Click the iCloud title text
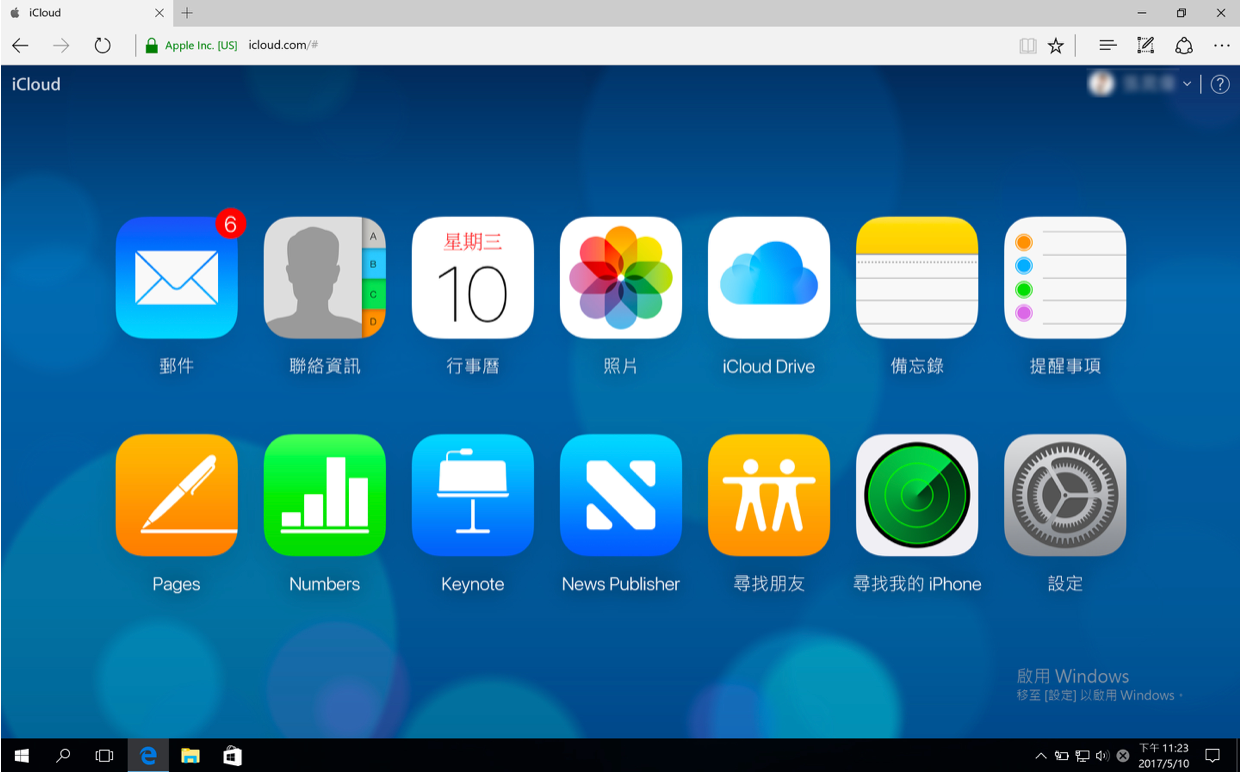This screenshot has height=772, width=1240. point(36,84)
